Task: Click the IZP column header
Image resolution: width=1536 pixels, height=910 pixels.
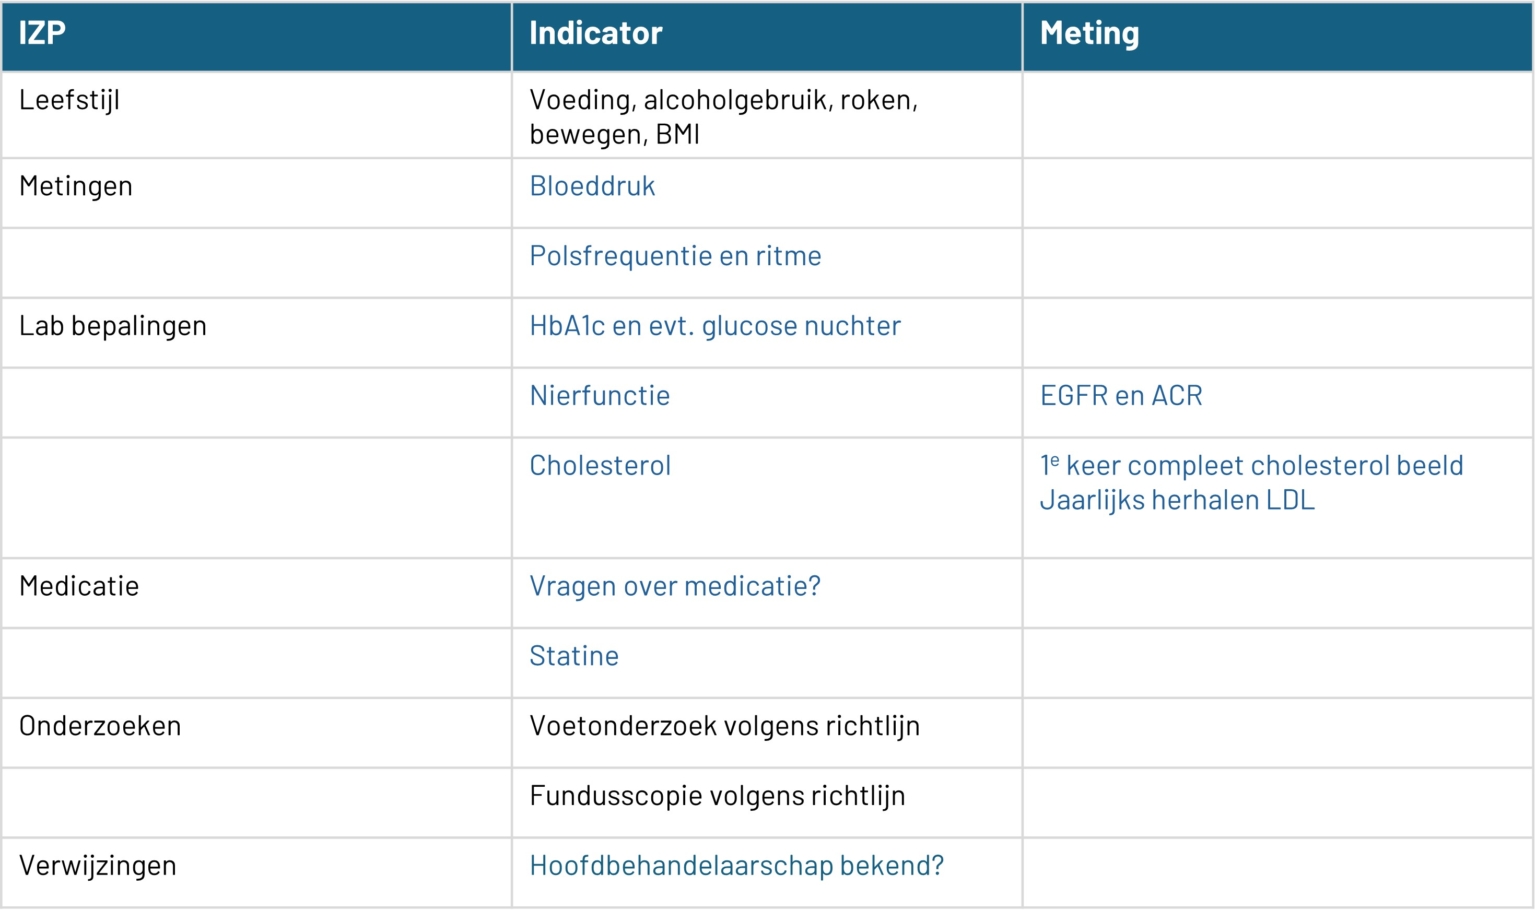Action: (42, 34)
